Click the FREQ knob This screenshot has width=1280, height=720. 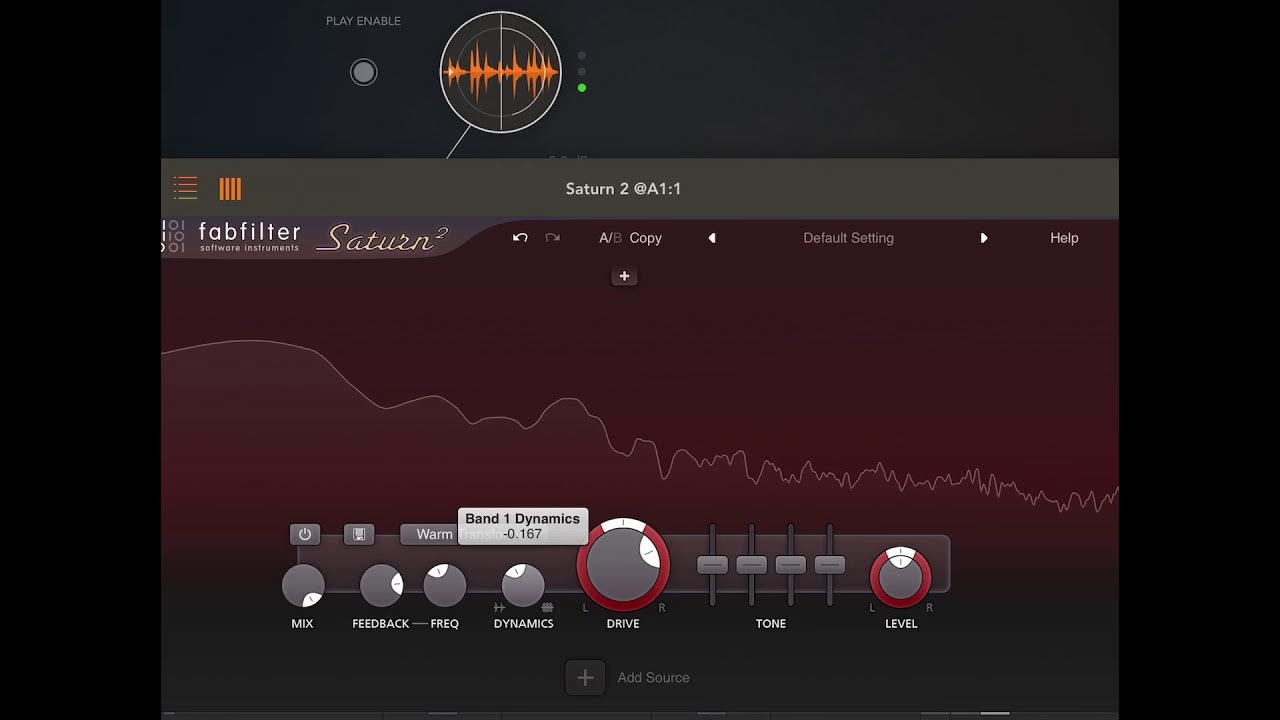coord(445,586)
